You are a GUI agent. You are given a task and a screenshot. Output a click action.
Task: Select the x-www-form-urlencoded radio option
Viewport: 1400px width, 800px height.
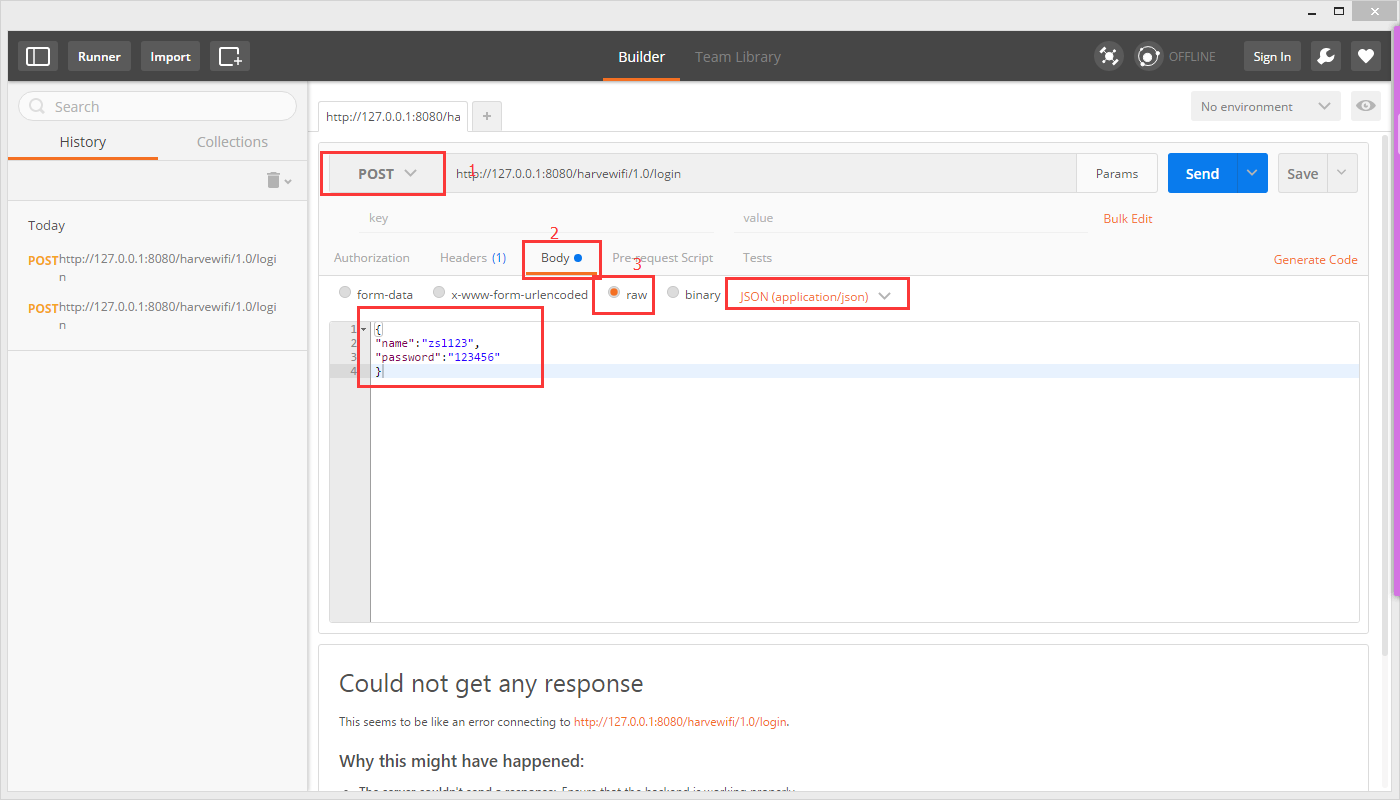tap(439, 294)
